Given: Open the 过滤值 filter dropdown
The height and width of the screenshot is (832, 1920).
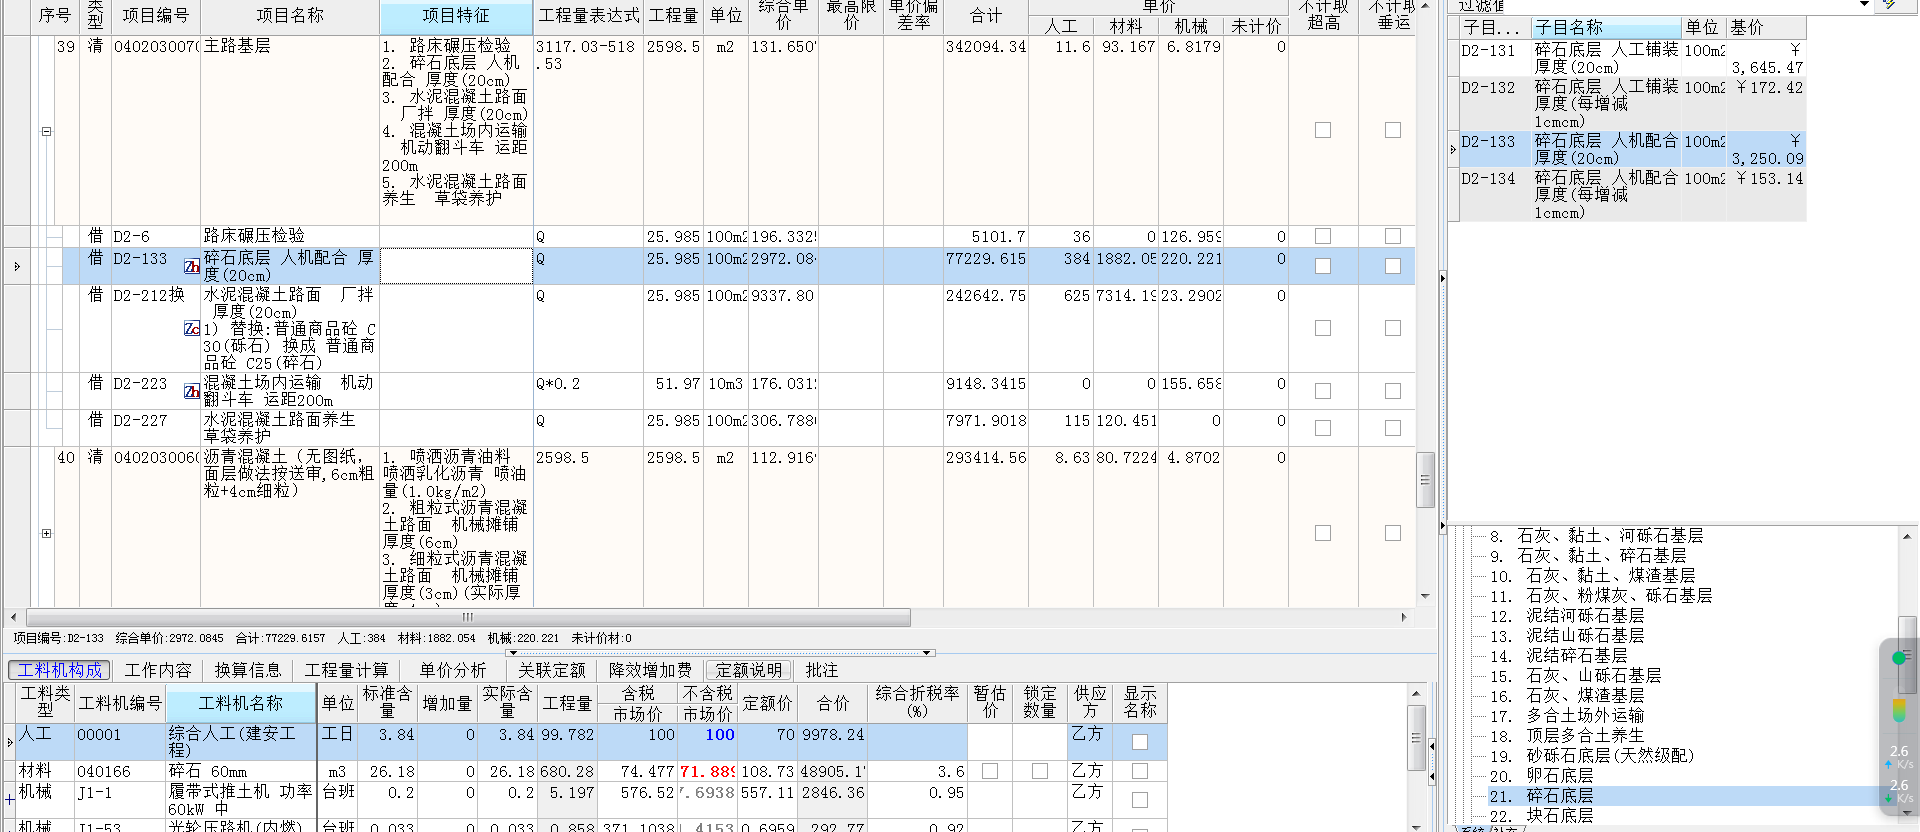Looking at the screenshot, I should click(x=1864, y=5).
